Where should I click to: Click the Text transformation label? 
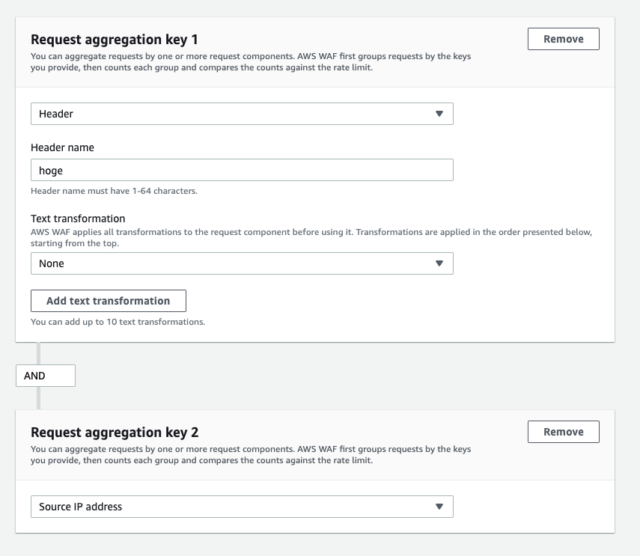point(78,218)
